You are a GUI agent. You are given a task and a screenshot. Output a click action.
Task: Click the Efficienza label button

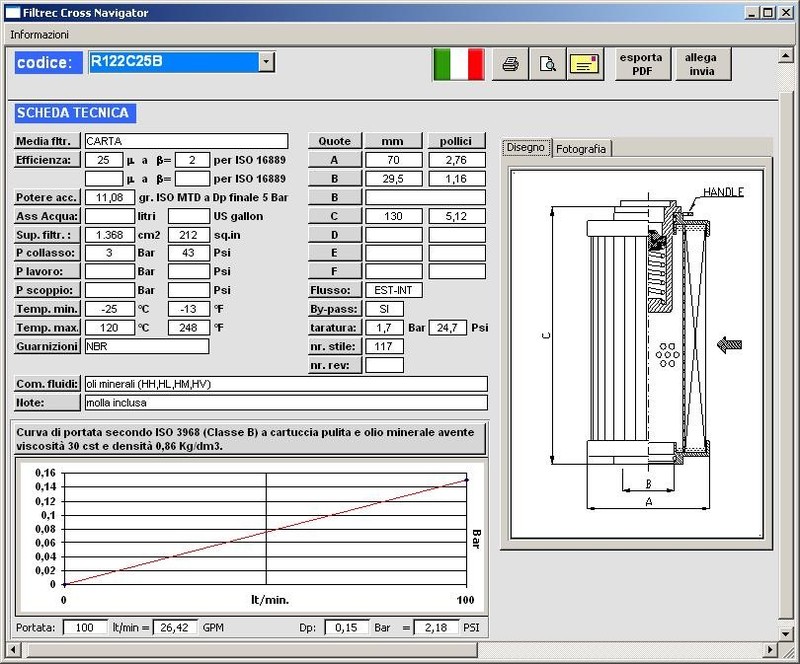(x=47, y=160)
